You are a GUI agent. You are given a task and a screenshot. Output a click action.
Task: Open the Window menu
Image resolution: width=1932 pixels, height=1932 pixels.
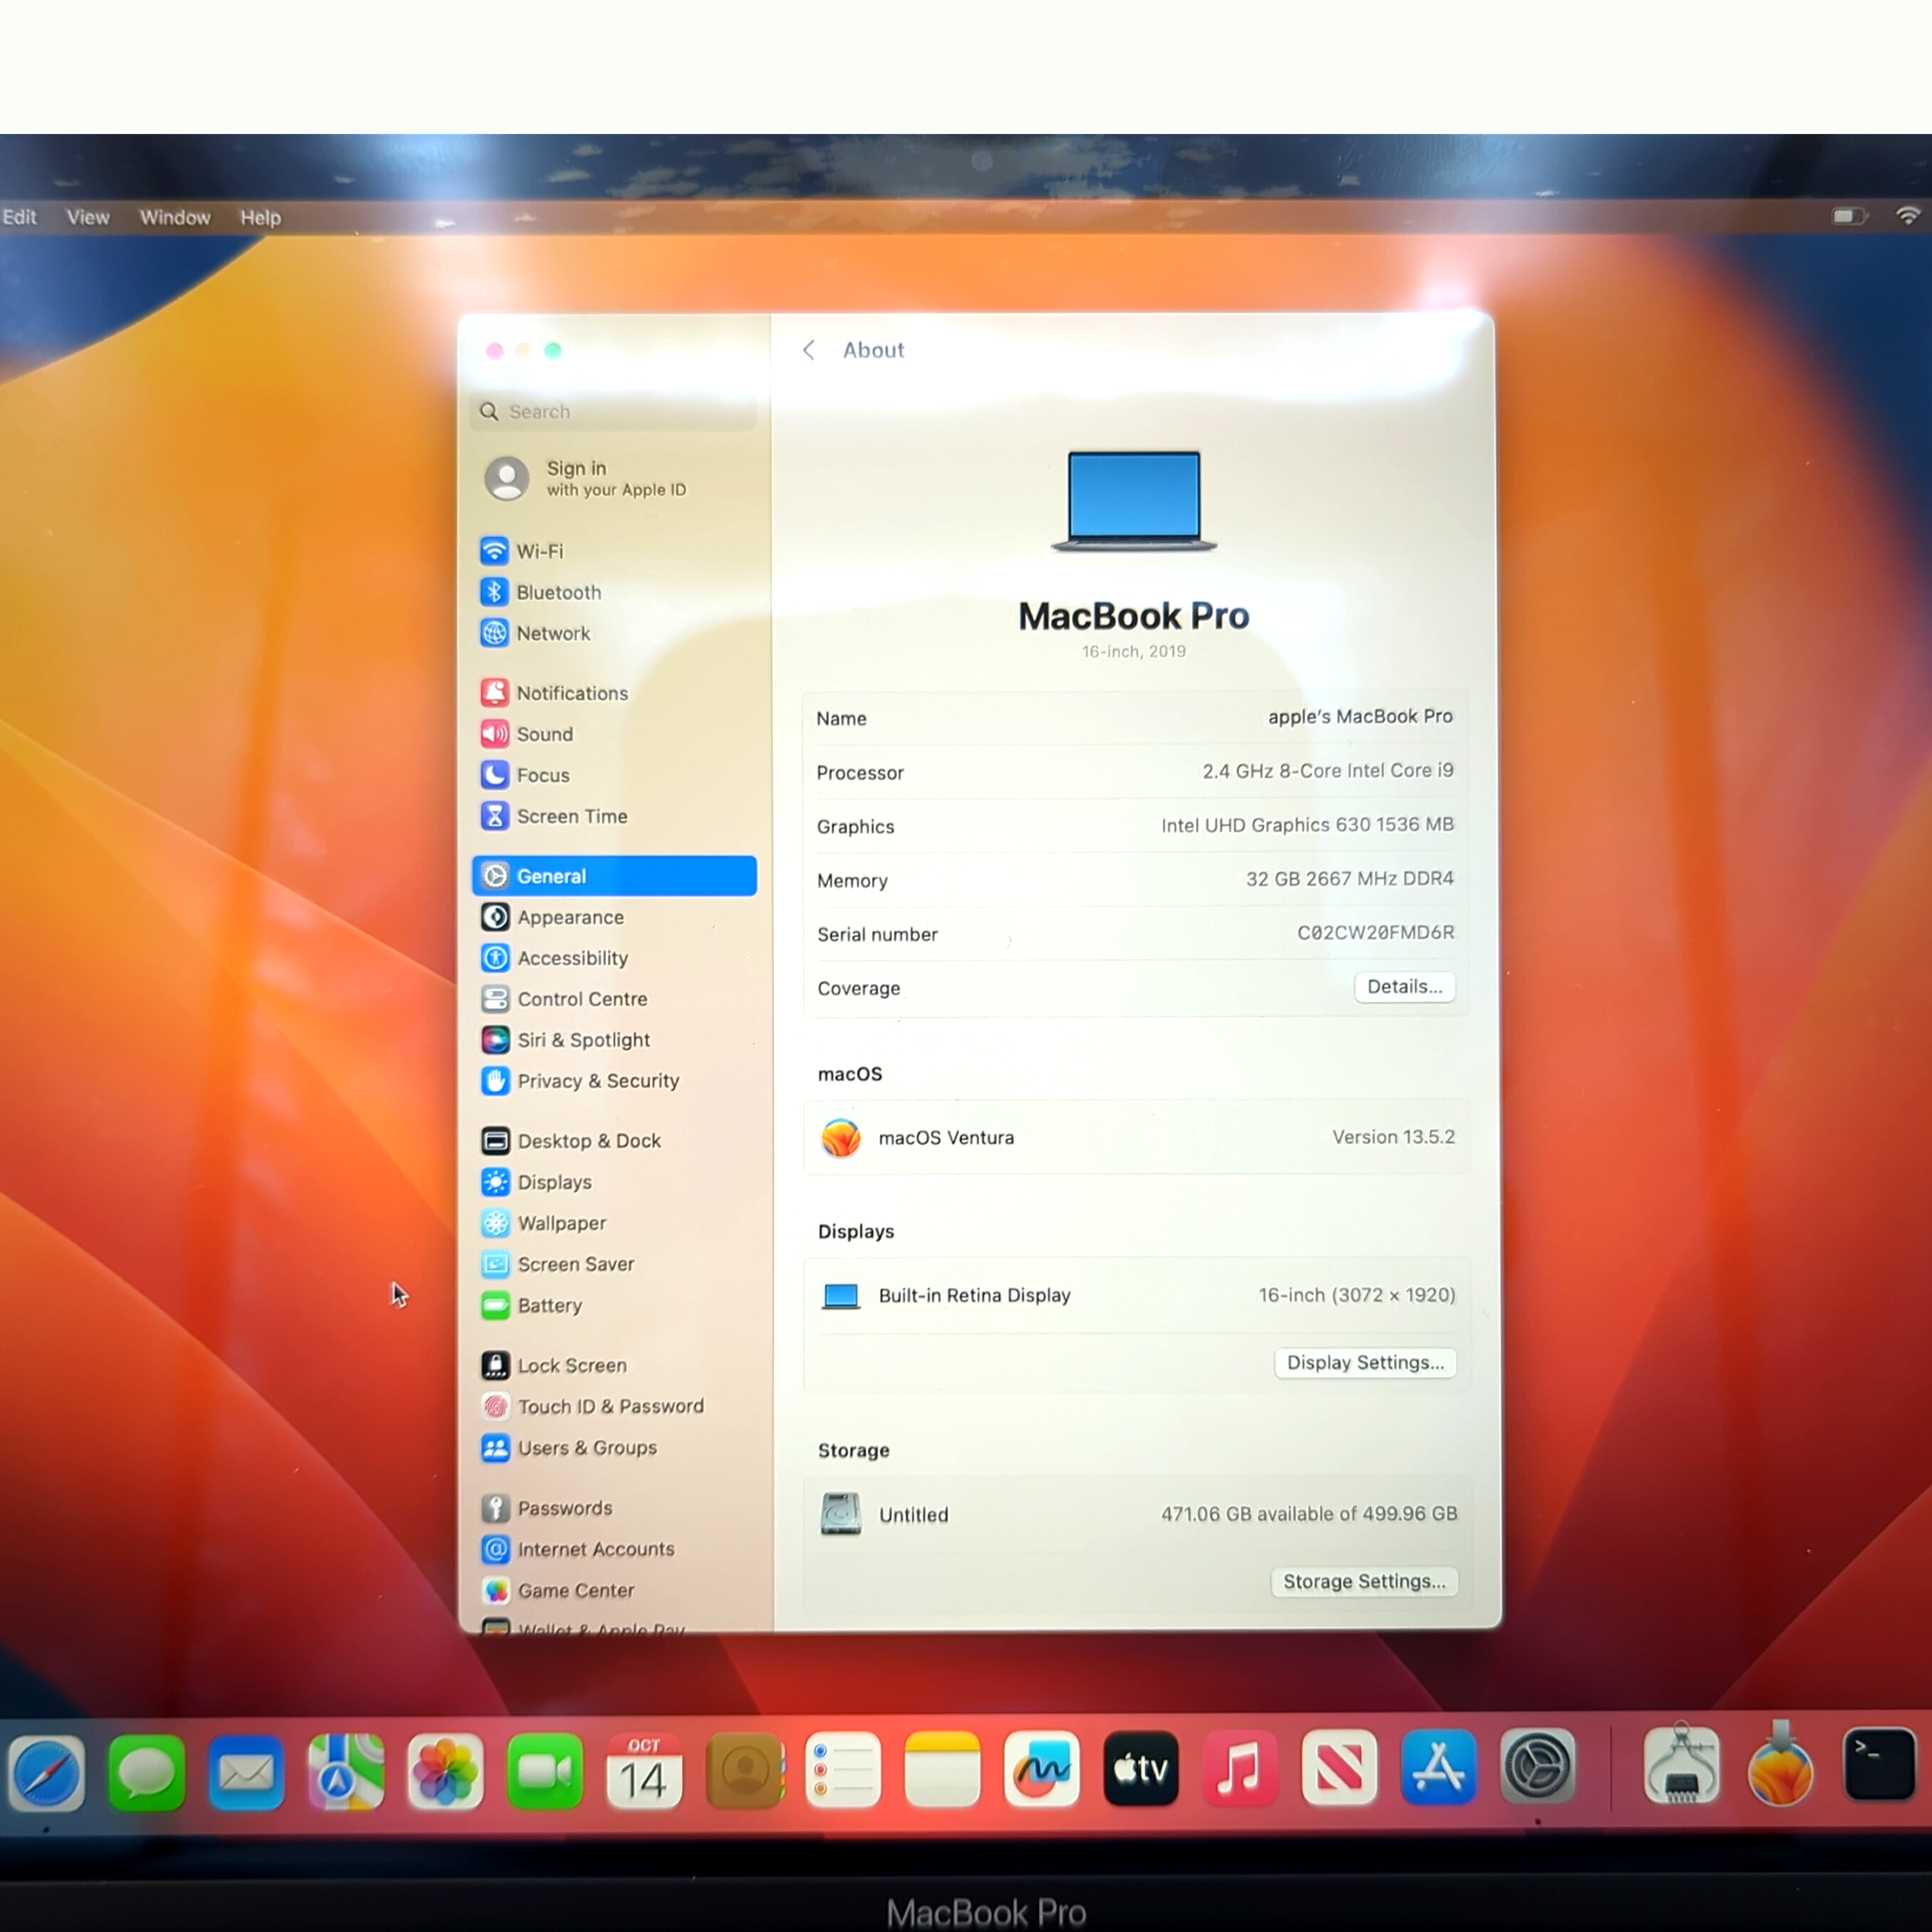175,217
